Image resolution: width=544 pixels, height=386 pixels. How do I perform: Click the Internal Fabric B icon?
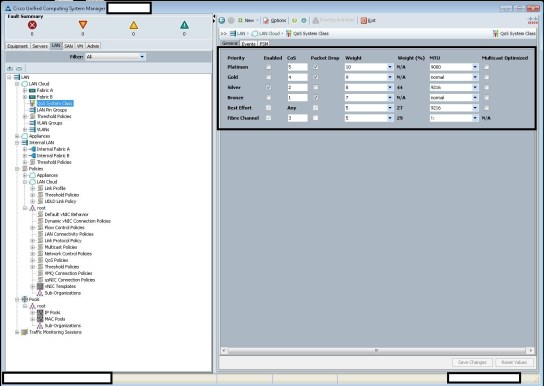33,156
